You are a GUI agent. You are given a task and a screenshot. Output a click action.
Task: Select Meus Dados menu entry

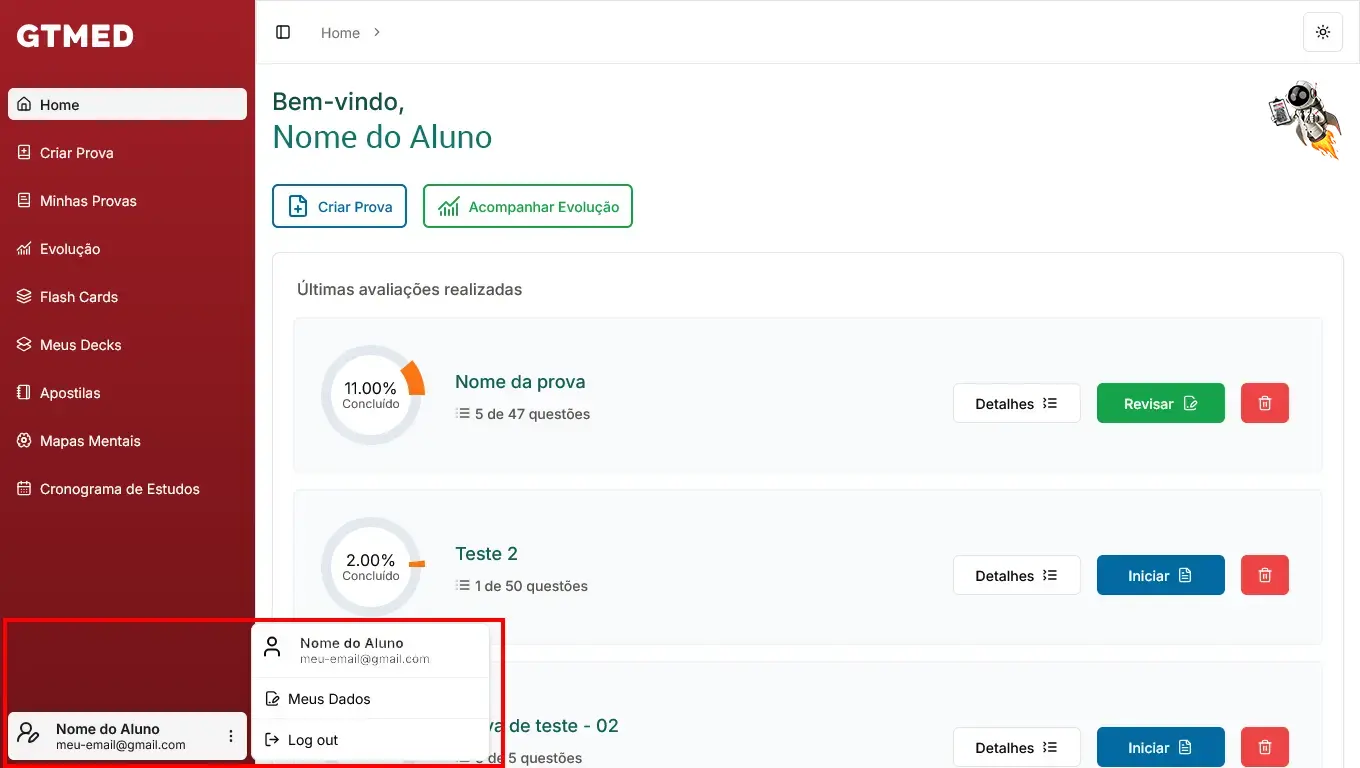[329, 699]
